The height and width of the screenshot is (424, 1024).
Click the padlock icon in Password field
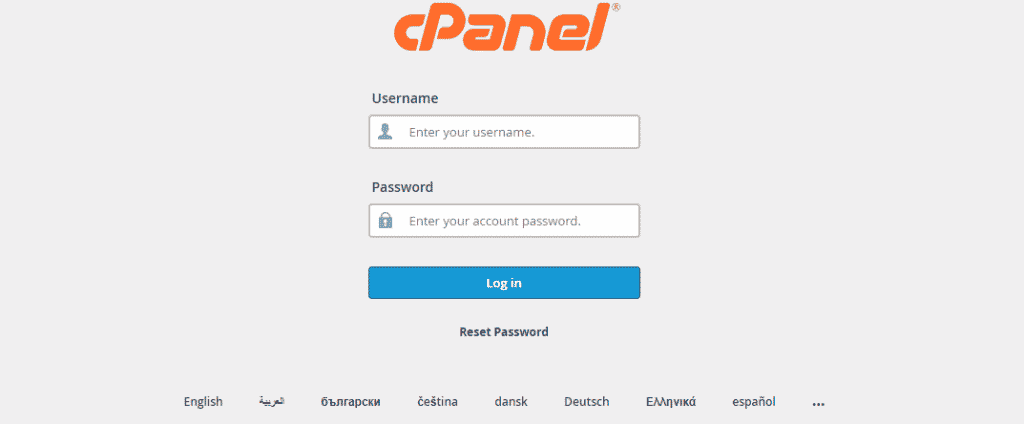(385, 221)
